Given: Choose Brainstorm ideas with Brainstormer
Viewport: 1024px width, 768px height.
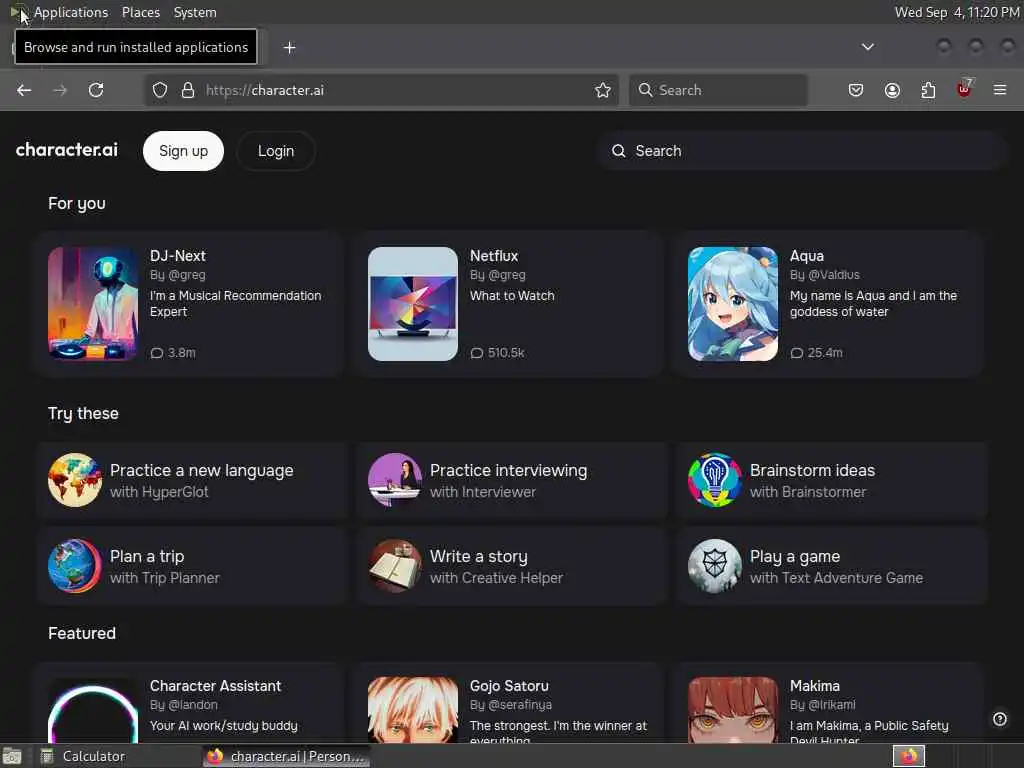Looking at the screenshot, I should click(831, 481).
